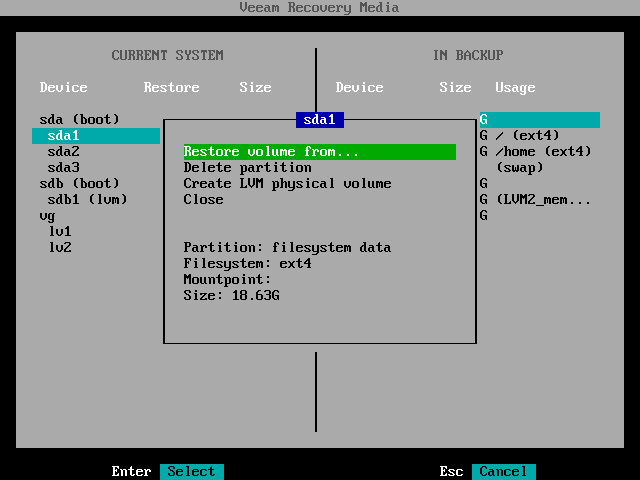Click the /home (ext4) backup entry
The width and height of the screenshot is (640, 480).
pyautogui.click(x=543, y=151)
